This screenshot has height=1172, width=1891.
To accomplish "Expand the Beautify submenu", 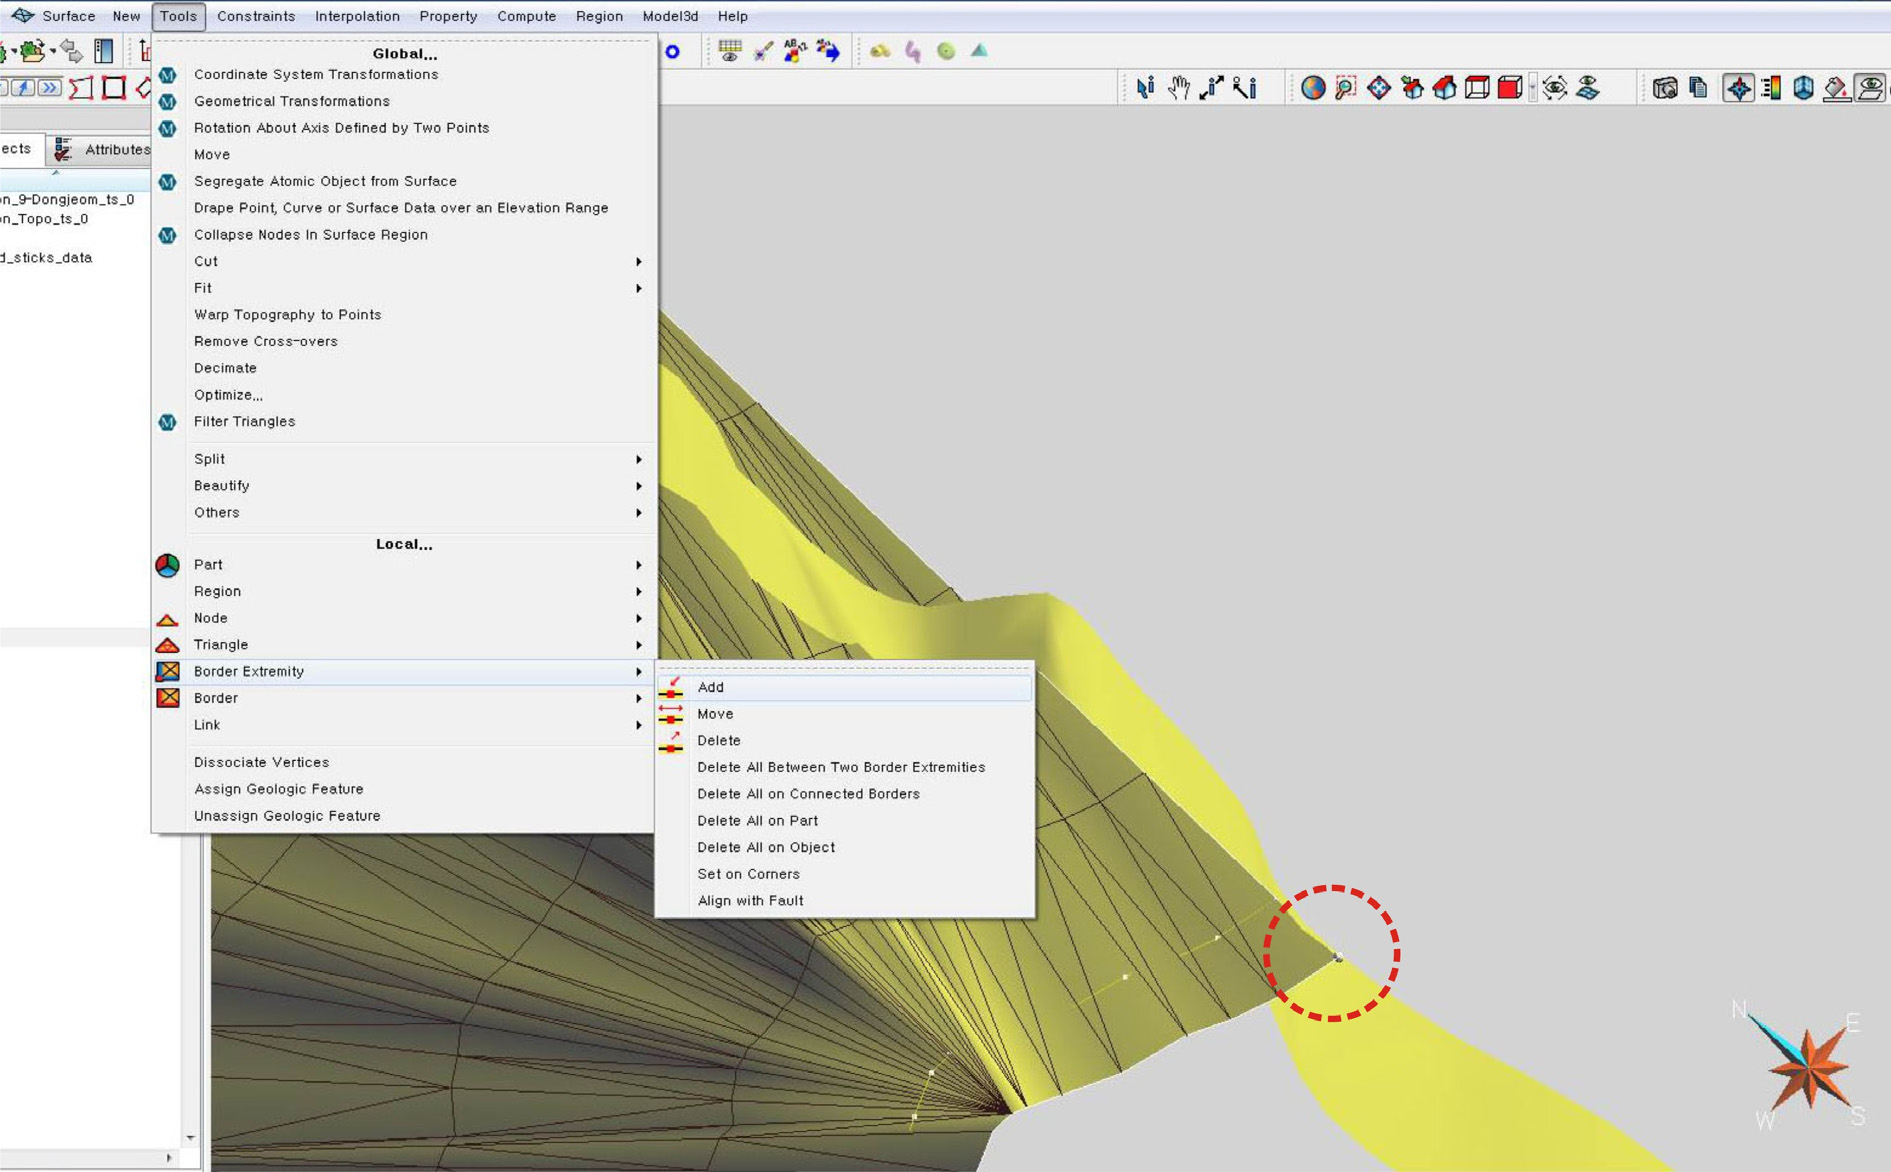I will tap(404, 485).
